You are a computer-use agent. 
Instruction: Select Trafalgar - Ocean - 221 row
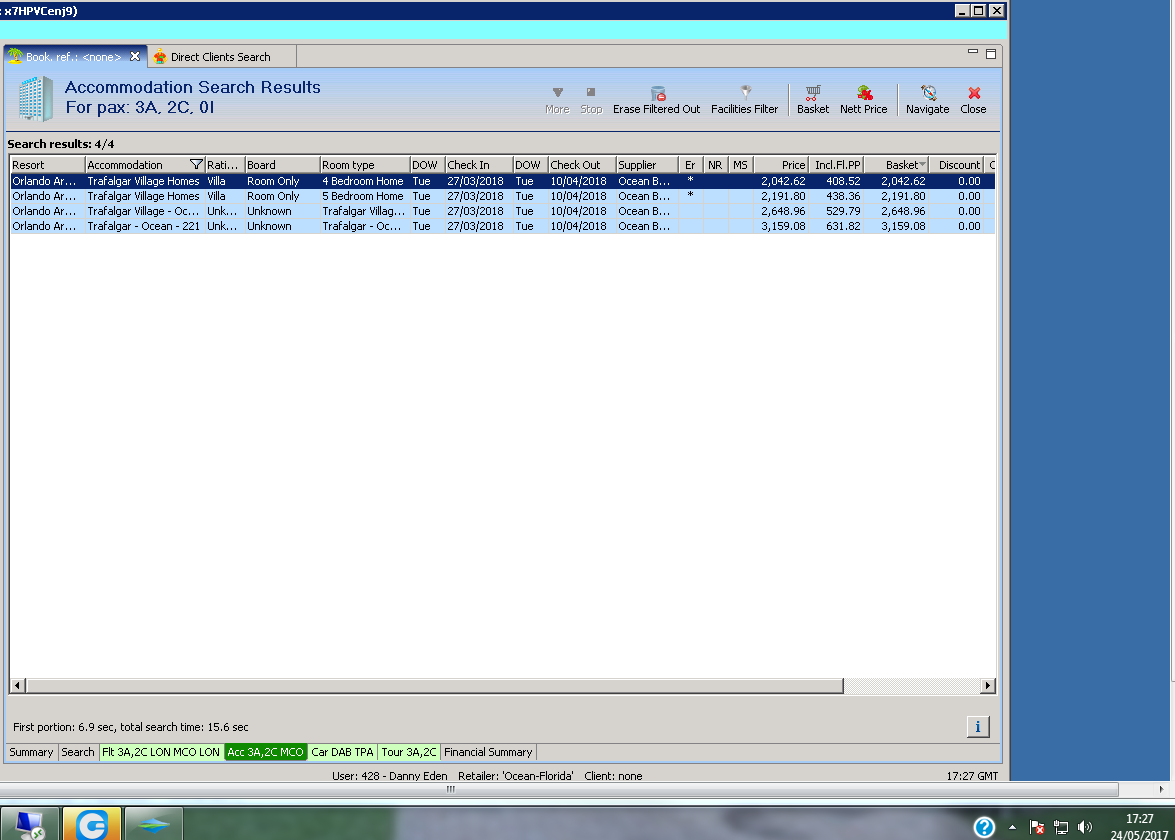point(502,226)
